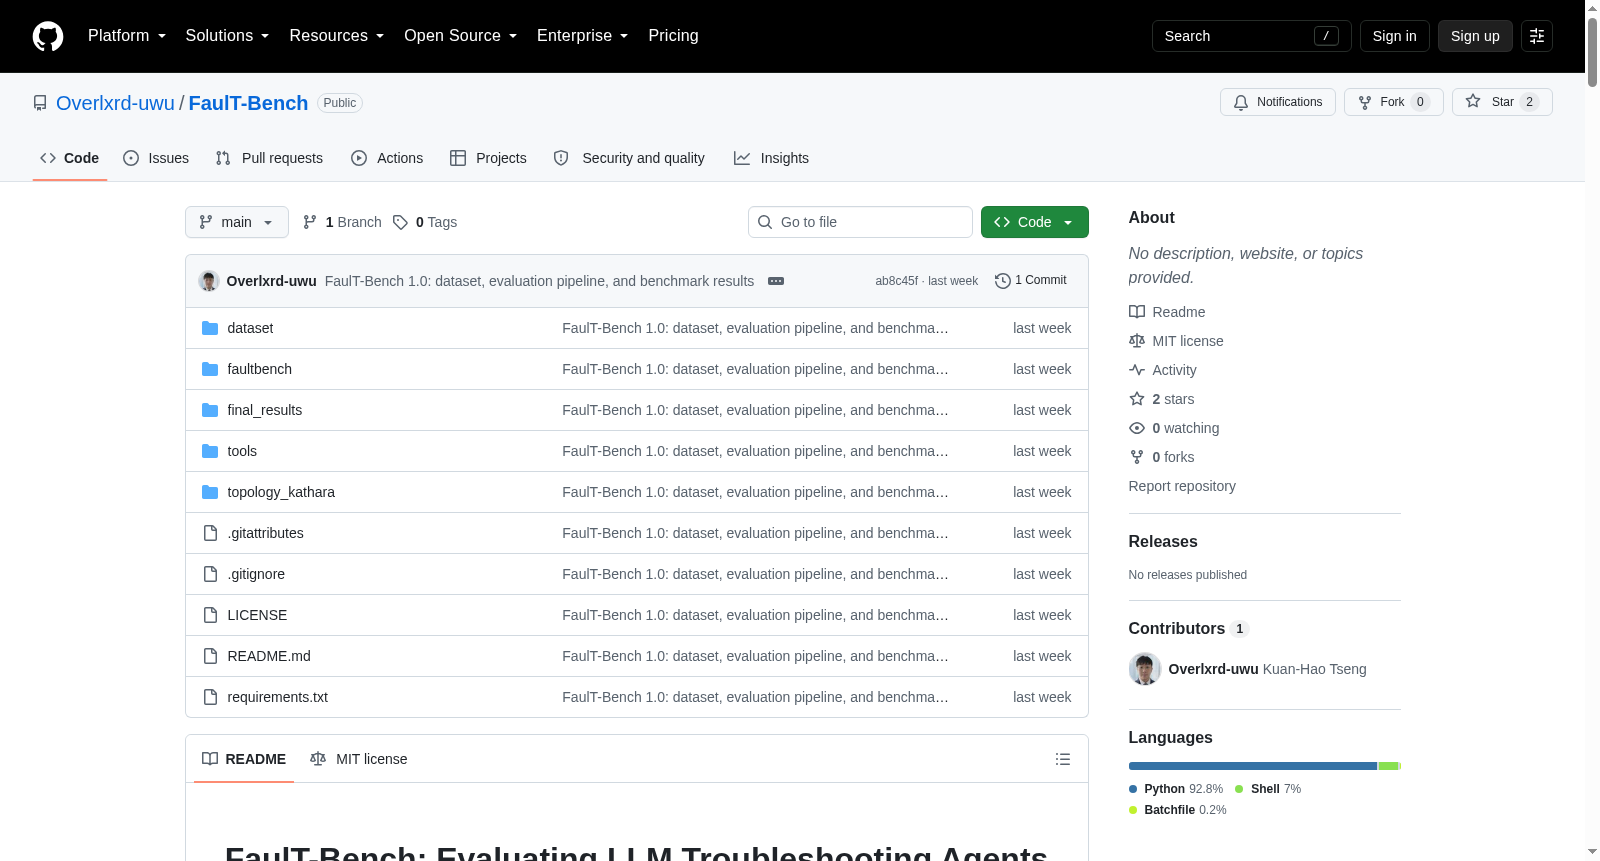Click the book icon beside Readme in About
The width and height of the screenshot is (1600, 861).
coord(1137,312)
